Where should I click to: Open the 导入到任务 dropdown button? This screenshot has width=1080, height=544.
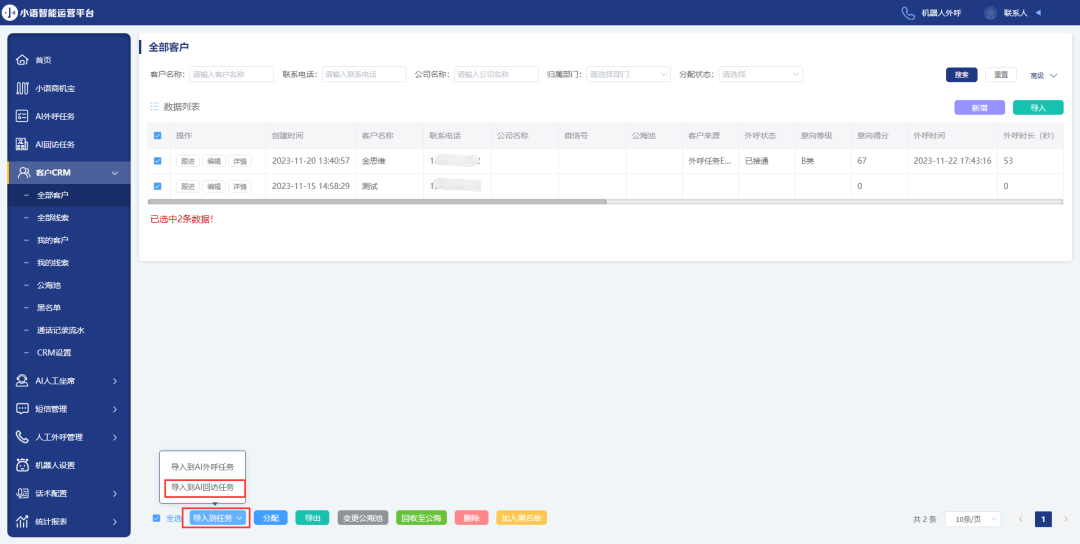[218, 518]
